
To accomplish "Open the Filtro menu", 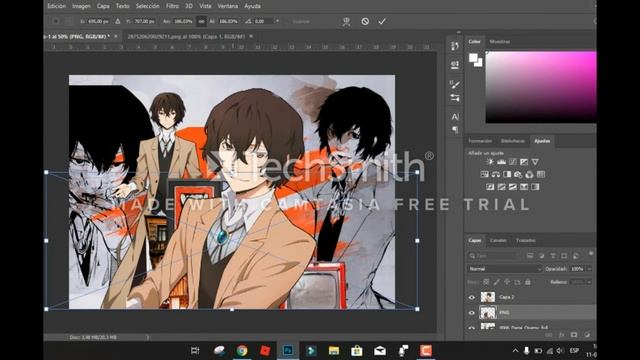I will (172, 6).
